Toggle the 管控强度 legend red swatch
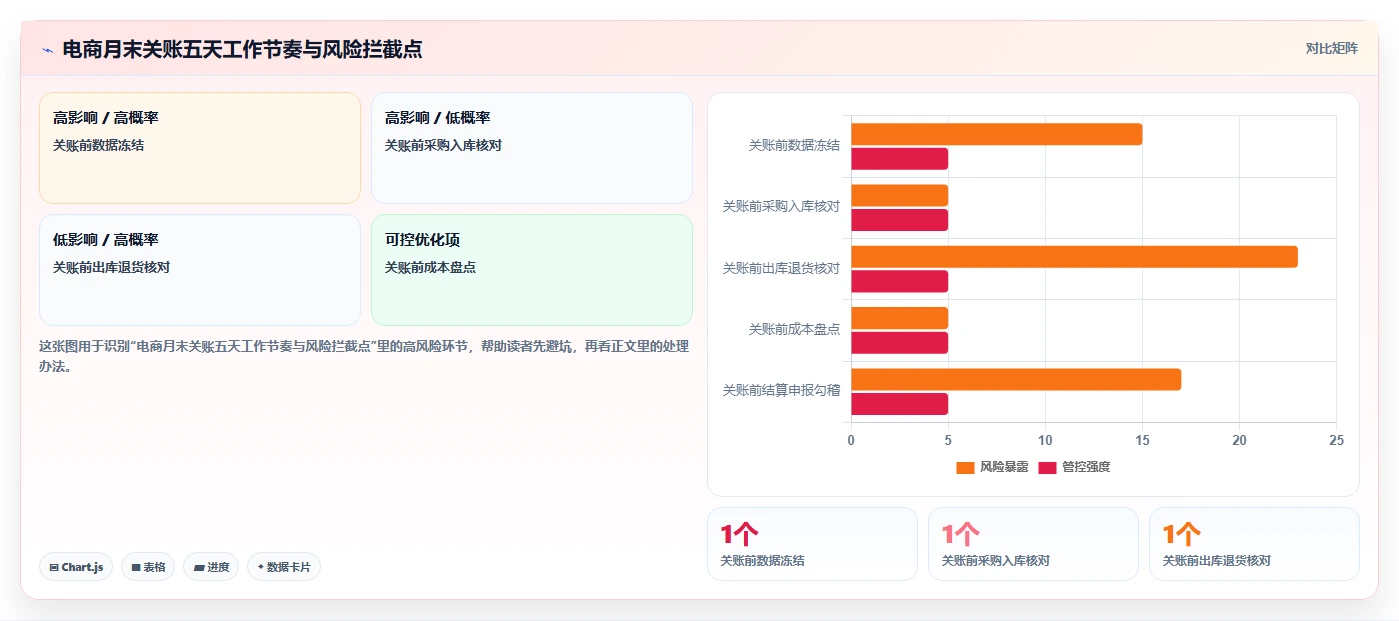This screenshot has height=621, width=1399. pos(1047,467)
